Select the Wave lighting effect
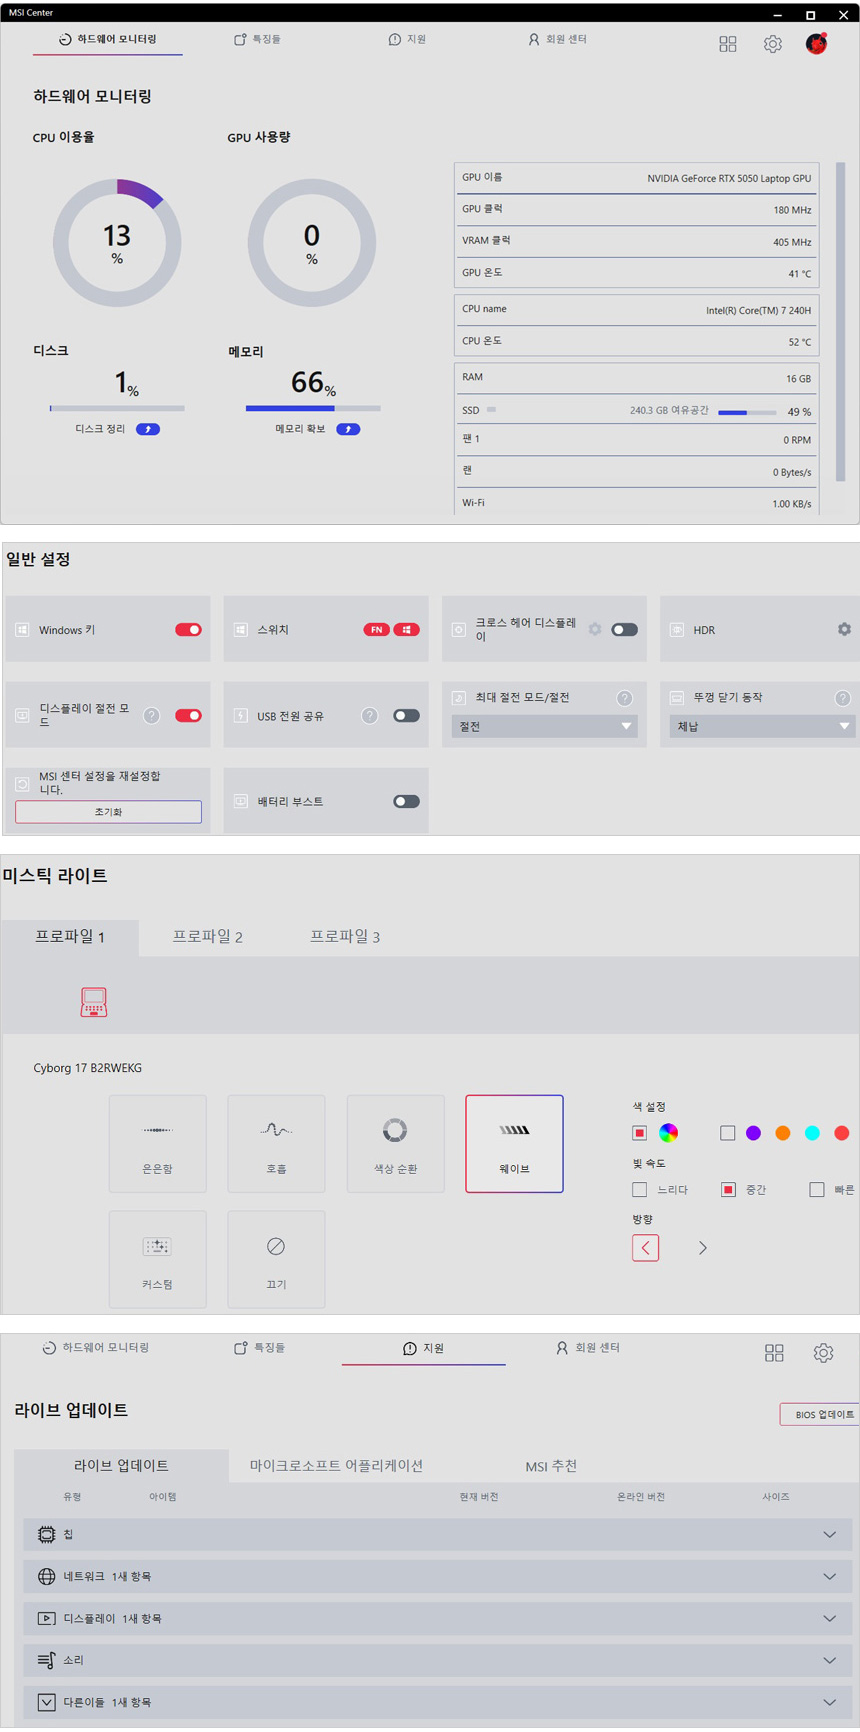 514,1143
